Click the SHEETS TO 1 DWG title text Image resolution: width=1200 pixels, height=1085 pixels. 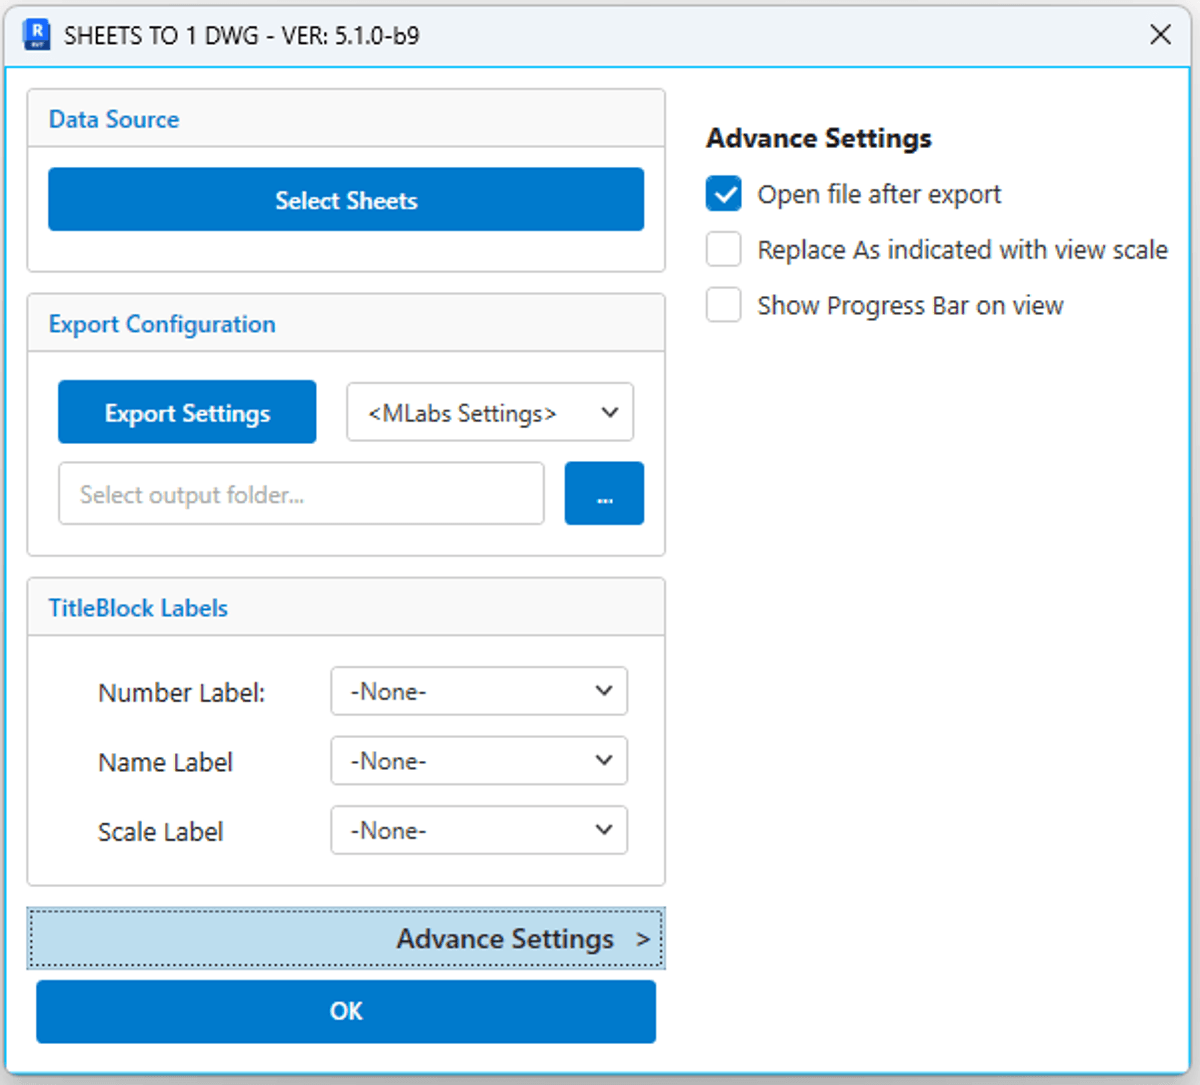tap(242, 35)
